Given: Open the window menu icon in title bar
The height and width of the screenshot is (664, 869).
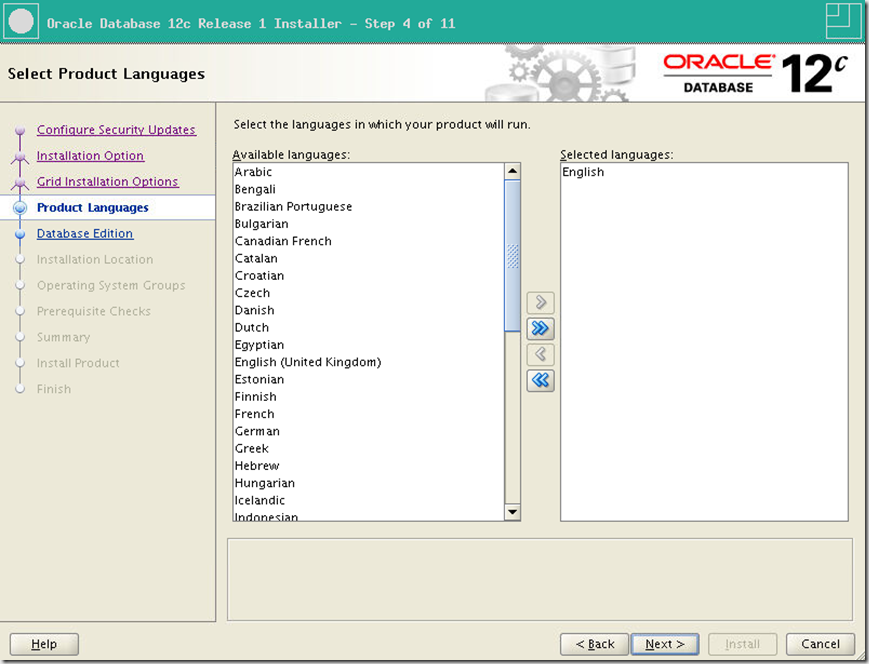Looking at the screenshot, I should click(x=21, y=22).
